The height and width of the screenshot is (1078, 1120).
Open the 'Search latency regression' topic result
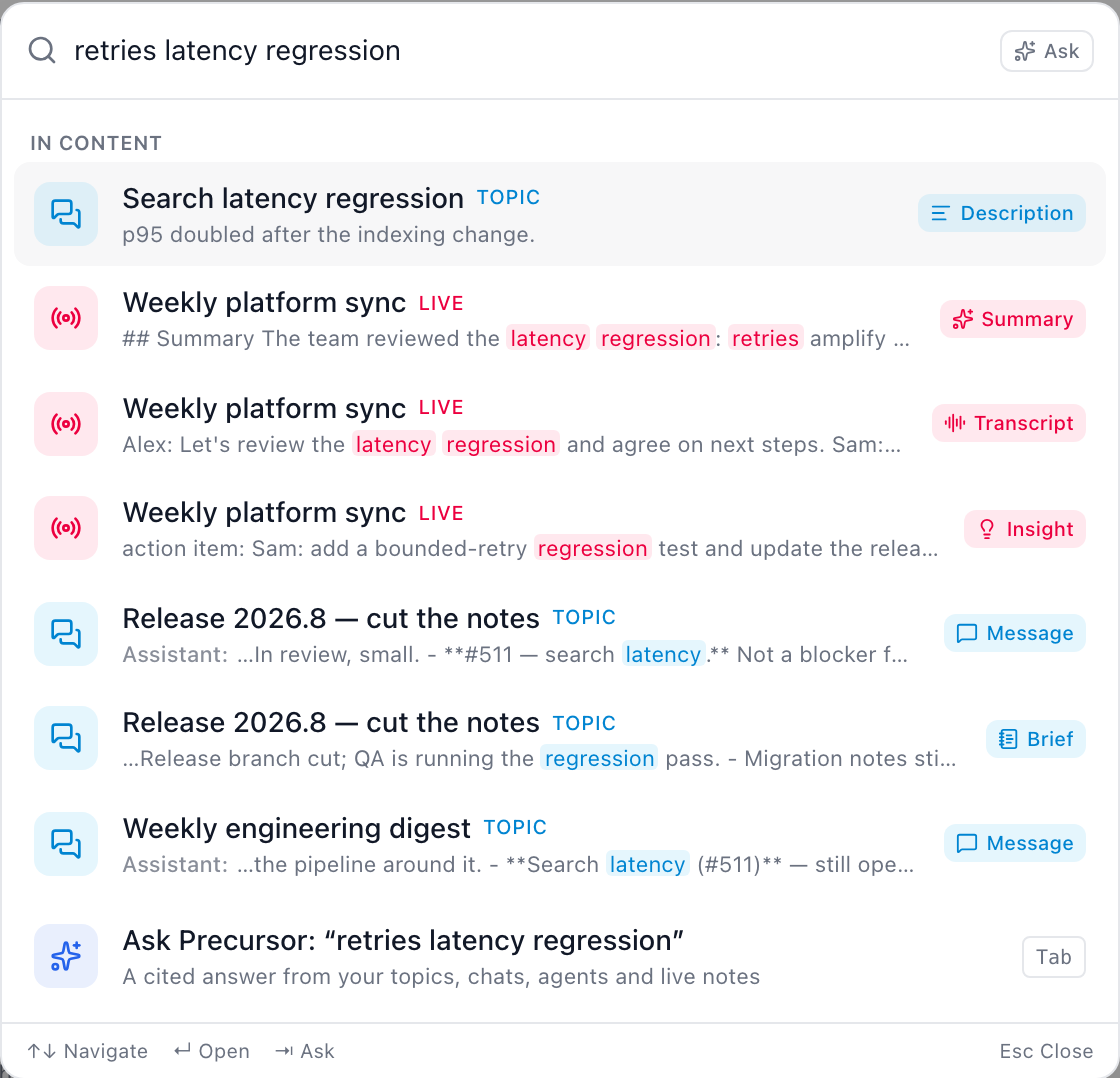[560, 214]
